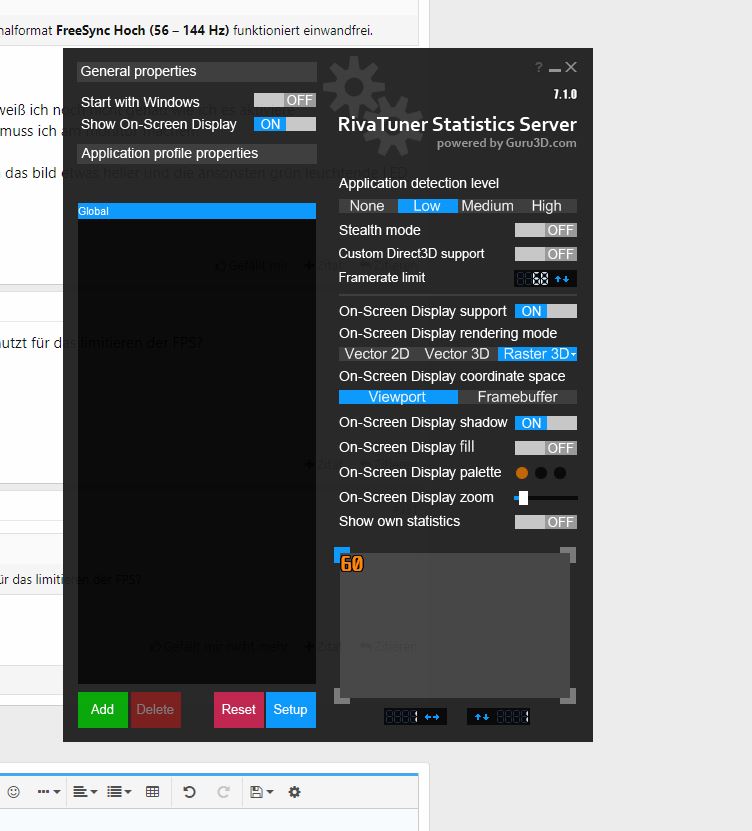Image resolution: width=752 pixels, height=831 pixels.
Task: Click the Reset button
Action: click(238, 710)
